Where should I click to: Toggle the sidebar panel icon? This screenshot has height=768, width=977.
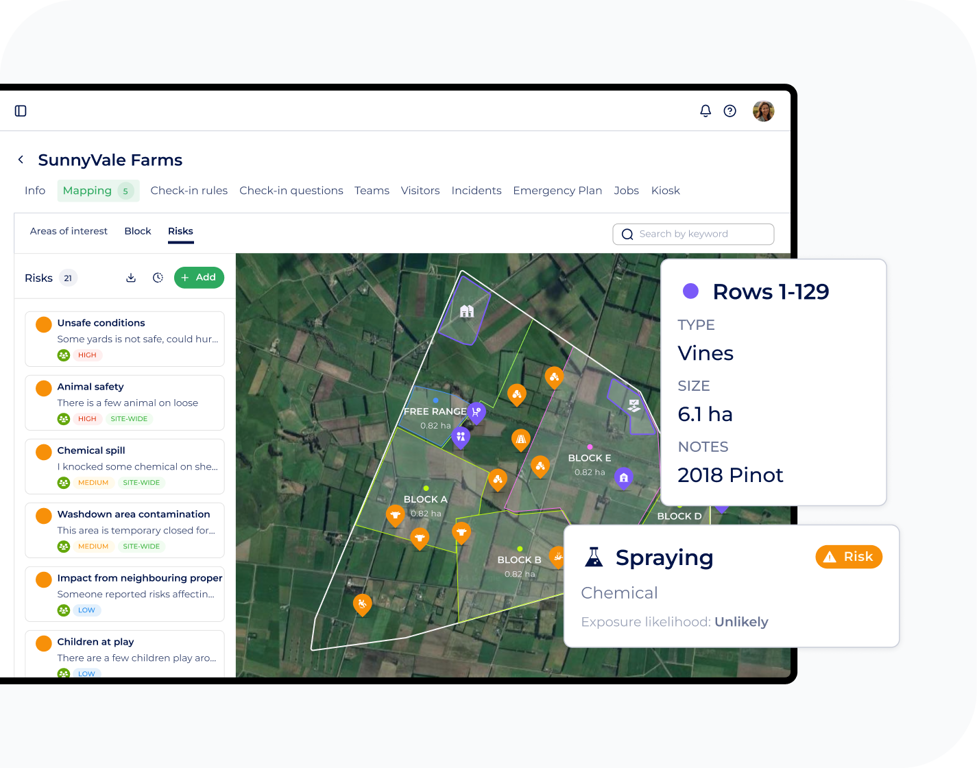[20, 111]
